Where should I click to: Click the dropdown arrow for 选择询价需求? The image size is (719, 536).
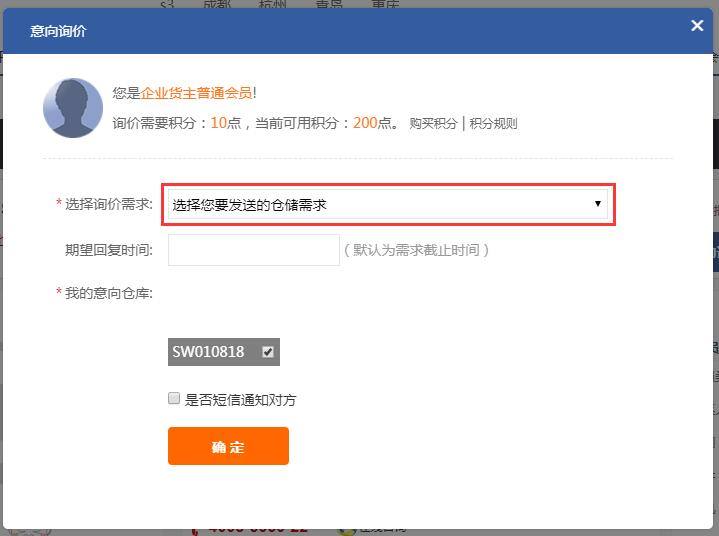click(x=598, y=204)
